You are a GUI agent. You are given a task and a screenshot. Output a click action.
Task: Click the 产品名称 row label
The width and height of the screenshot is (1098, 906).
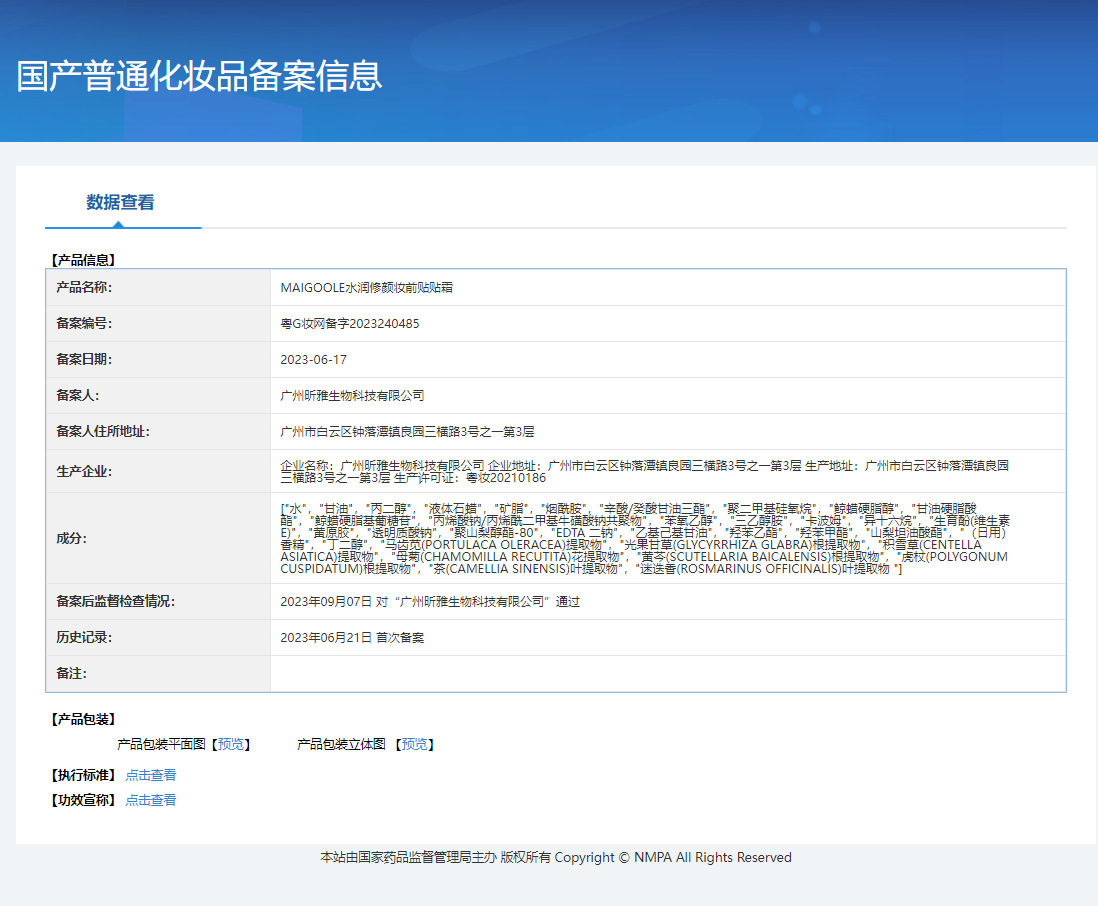tap(84, 287)
